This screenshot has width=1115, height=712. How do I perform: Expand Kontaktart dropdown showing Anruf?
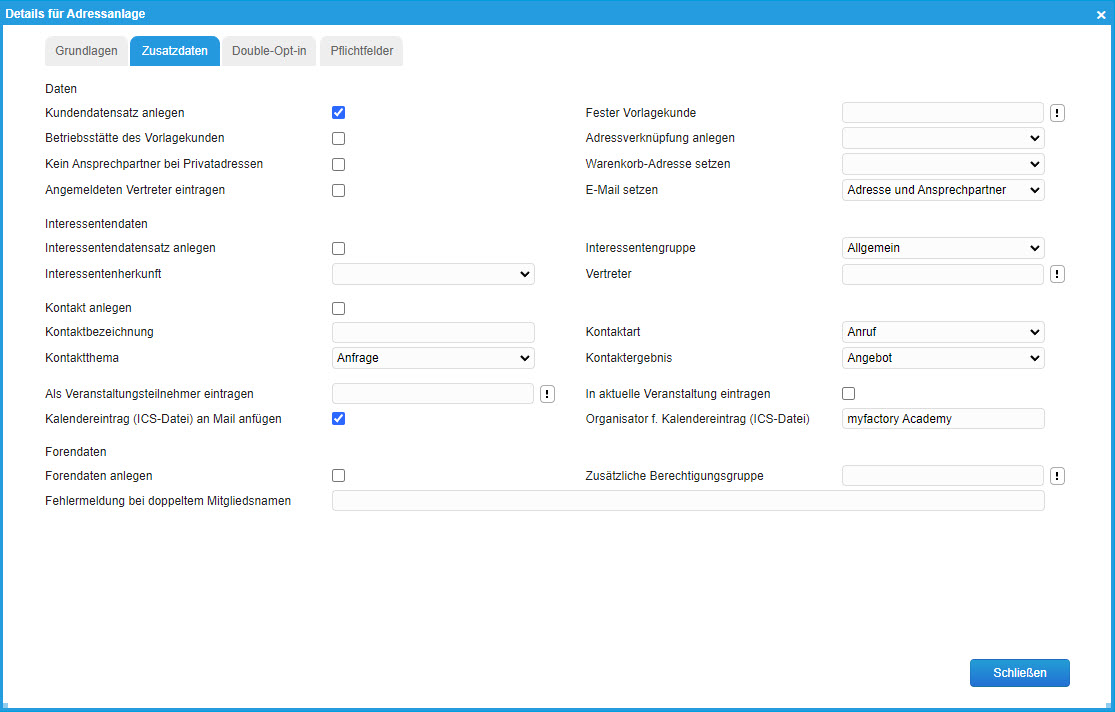click(943, 332)
